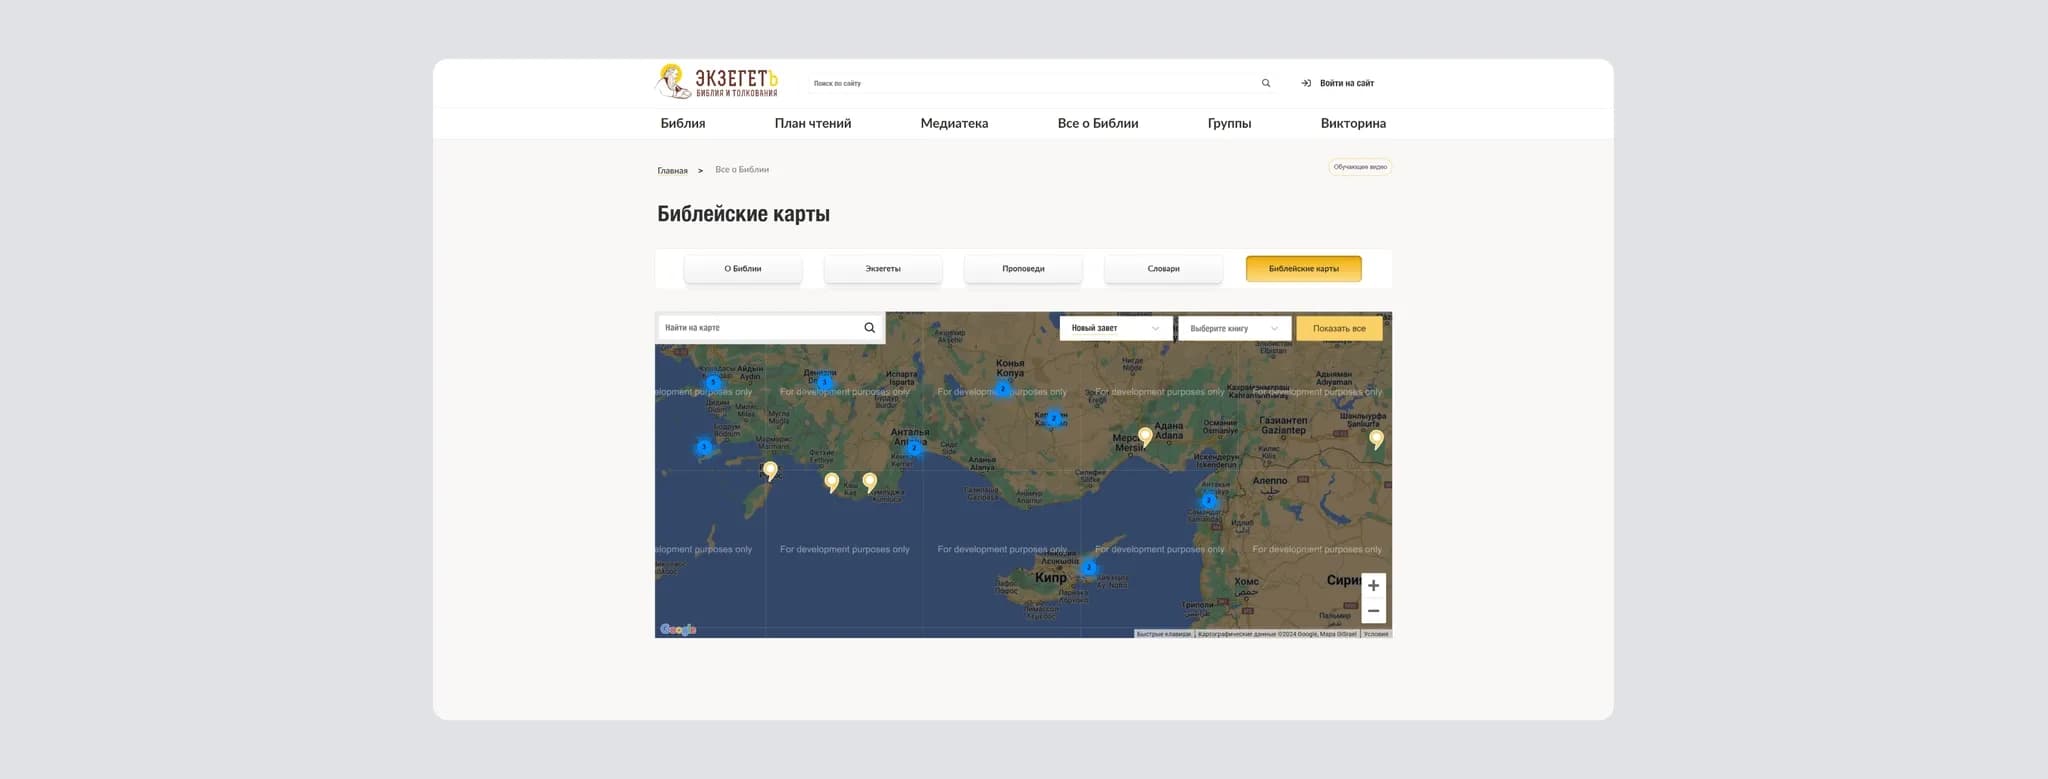This screenshot has height=779, width=2048.
Task: Click Войти на сайт login link
Action: tap(1338, 83)
